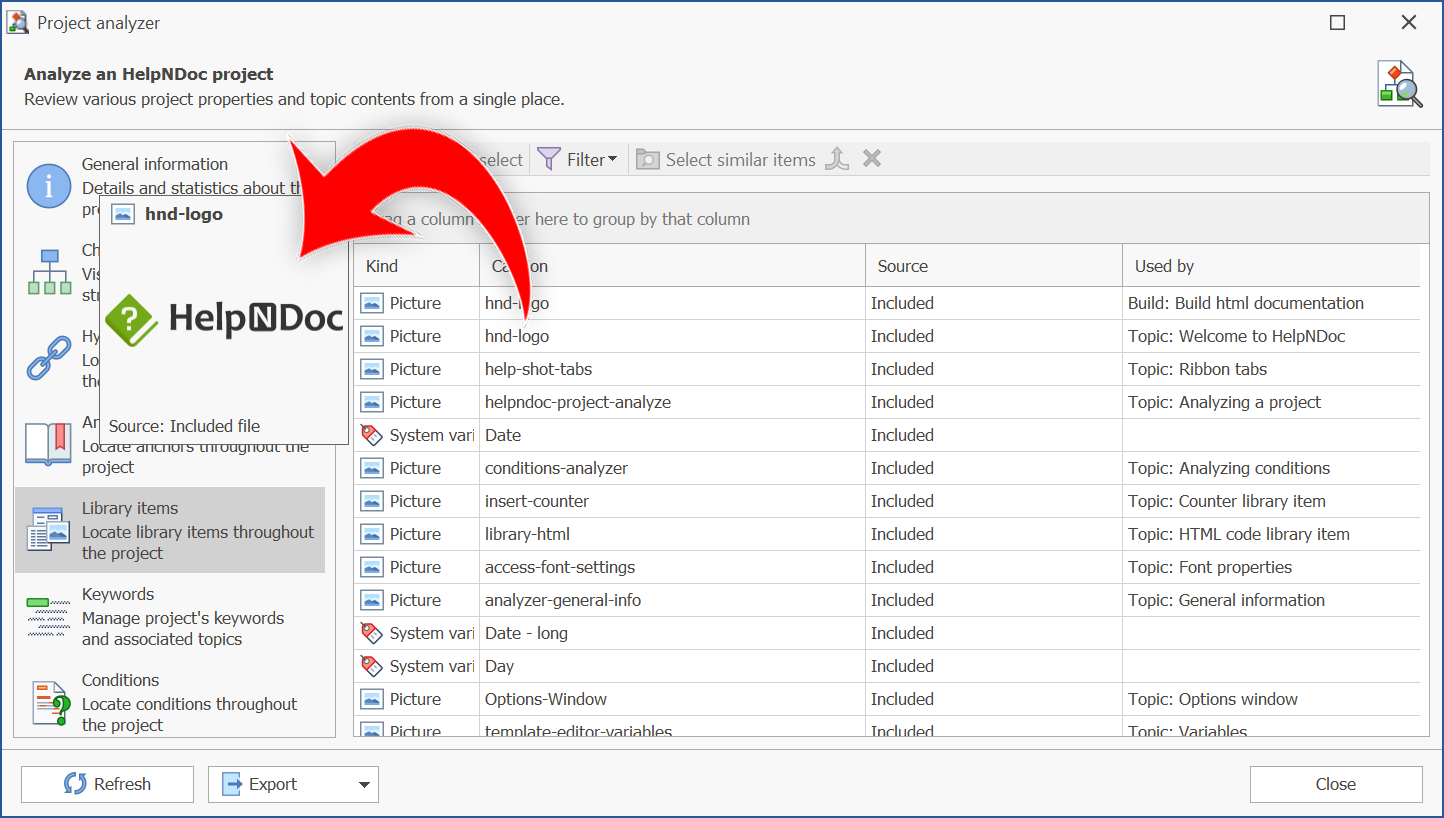Image resolution: width=1444 pixels, height=818 pixels.
Task: Click picture icon in insert-counter row
Action: point(372,501)
